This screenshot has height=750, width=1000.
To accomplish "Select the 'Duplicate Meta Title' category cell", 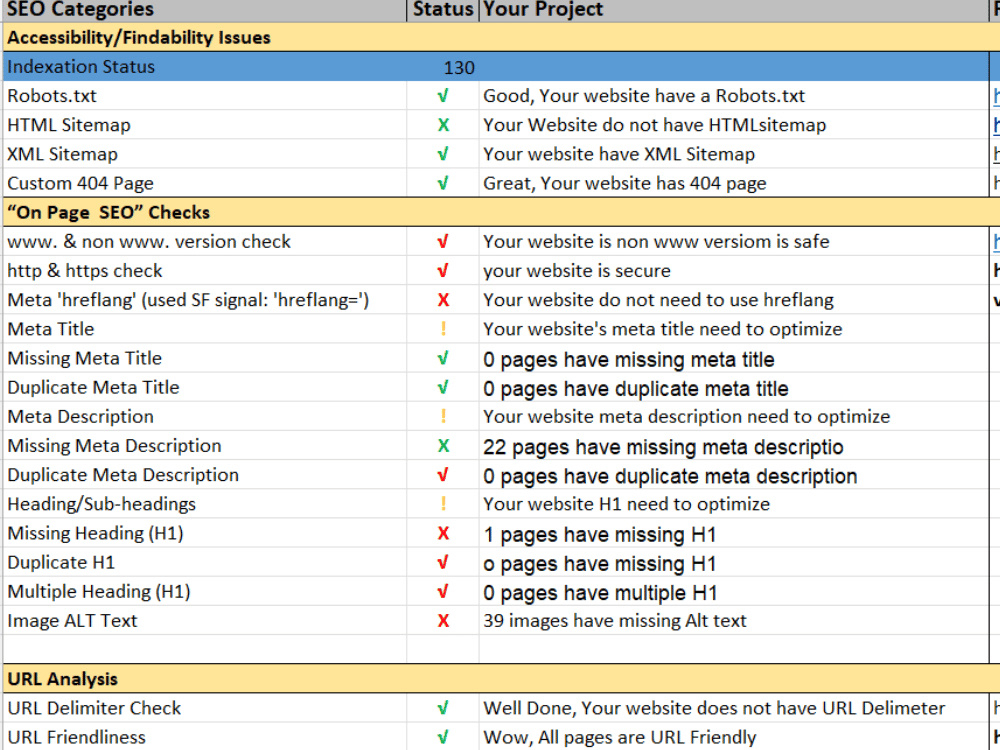I will [x=205, y=388].
